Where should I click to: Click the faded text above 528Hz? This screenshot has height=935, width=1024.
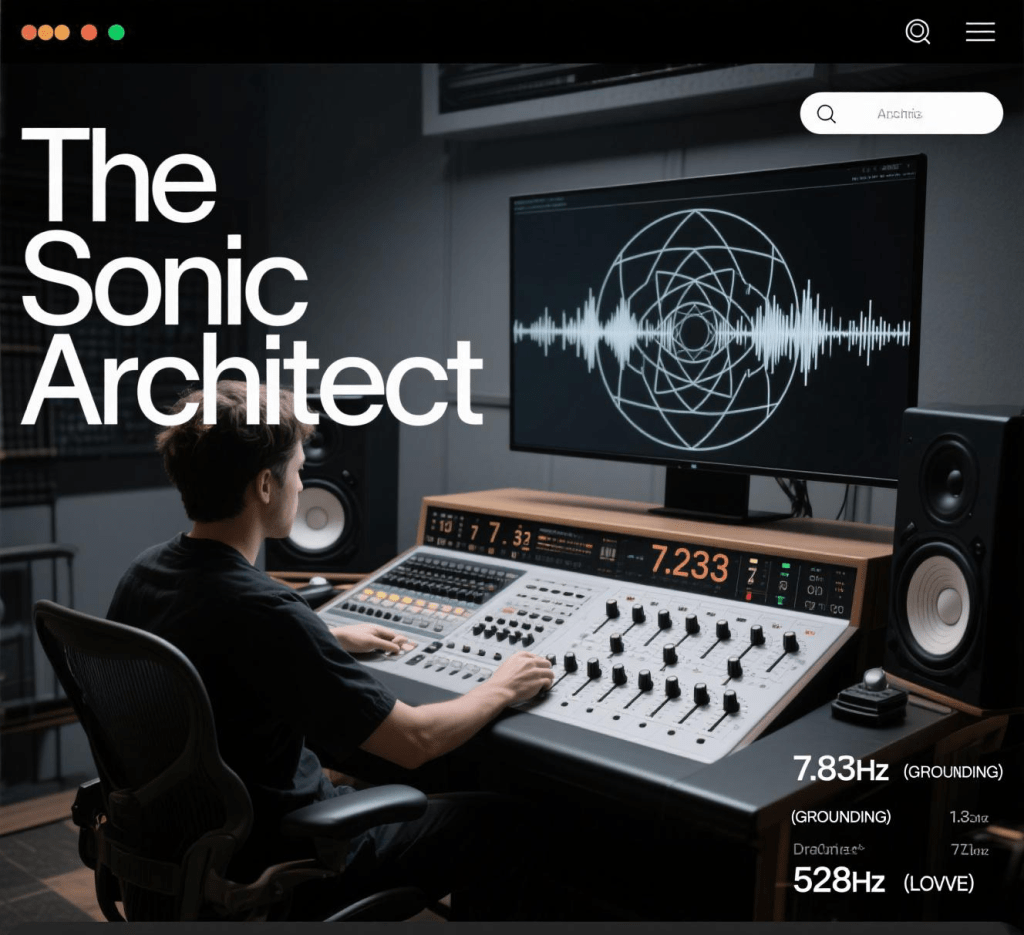(x=826, y=849)
